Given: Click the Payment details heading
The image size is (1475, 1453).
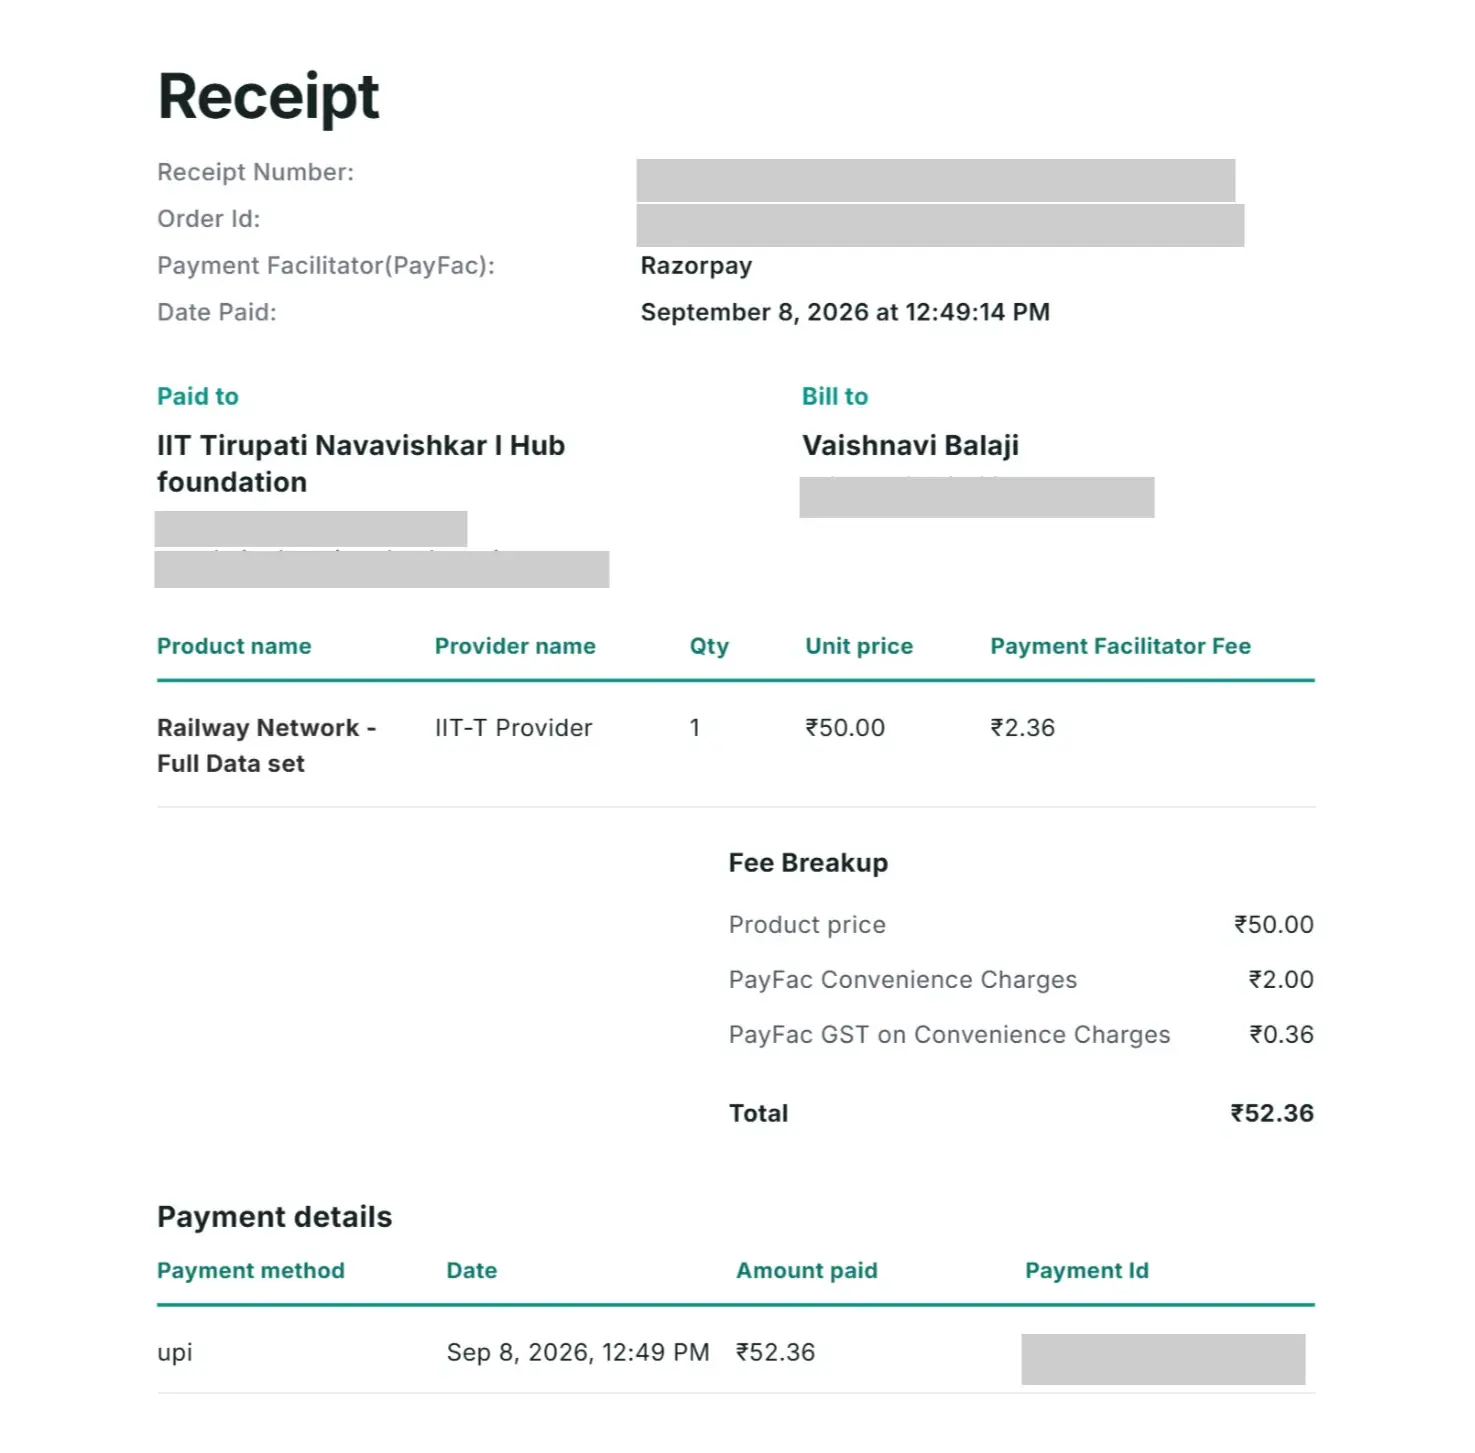Looking at the screenshot, I should tap(274, 1217).
